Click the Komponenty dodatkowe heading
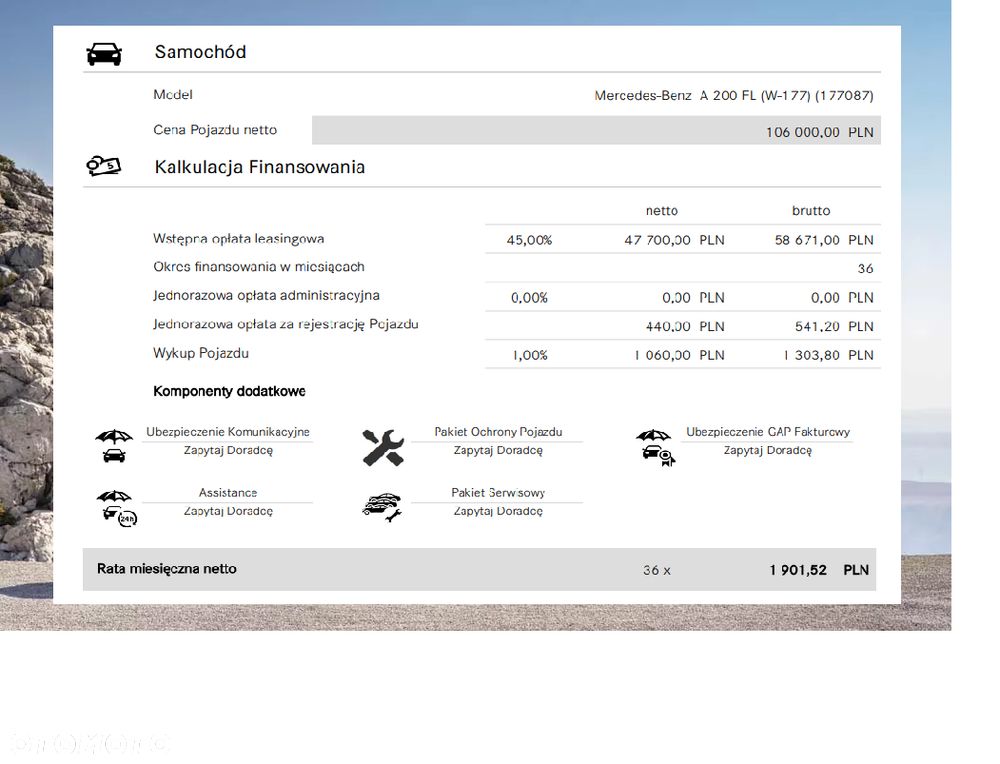The width and height of the screenshot is (1000, 764). click(229, 391)
